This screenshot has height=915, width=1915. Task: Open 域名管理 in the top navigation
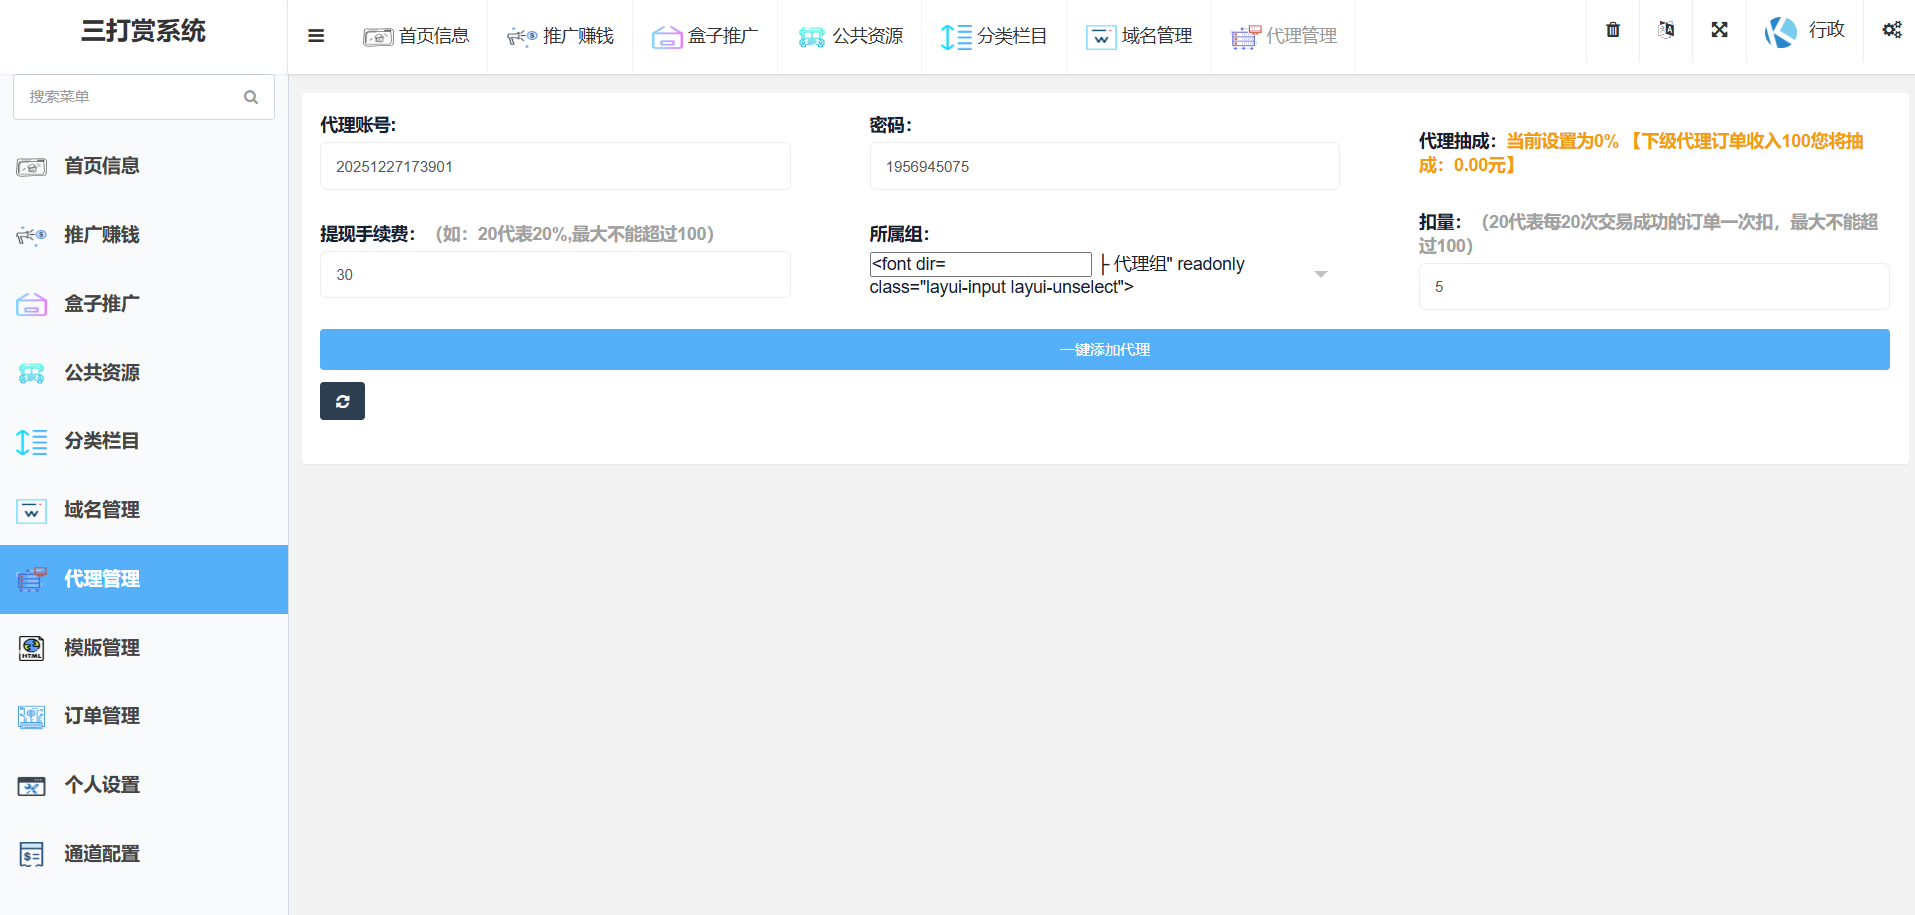[1139, 36]
